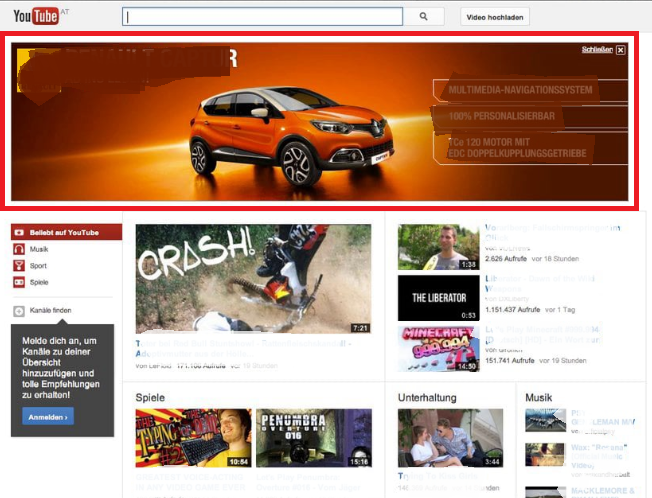
Task: Focus the YouTube search input field
Action: pyautogui.click(x=262, y=17)
